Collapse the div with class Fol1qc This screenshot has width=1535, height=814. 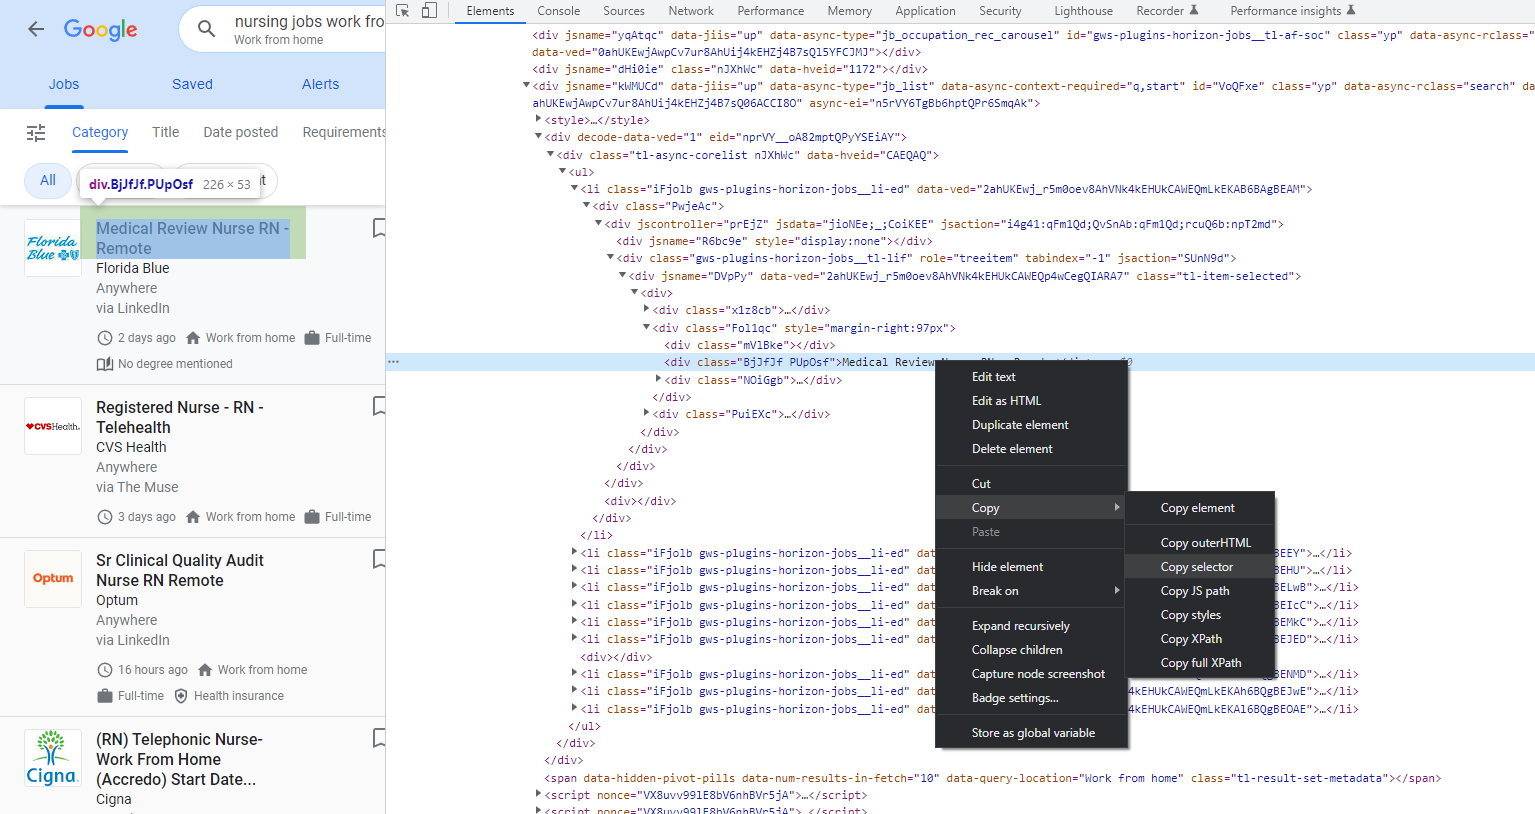[x=646, y=327]
